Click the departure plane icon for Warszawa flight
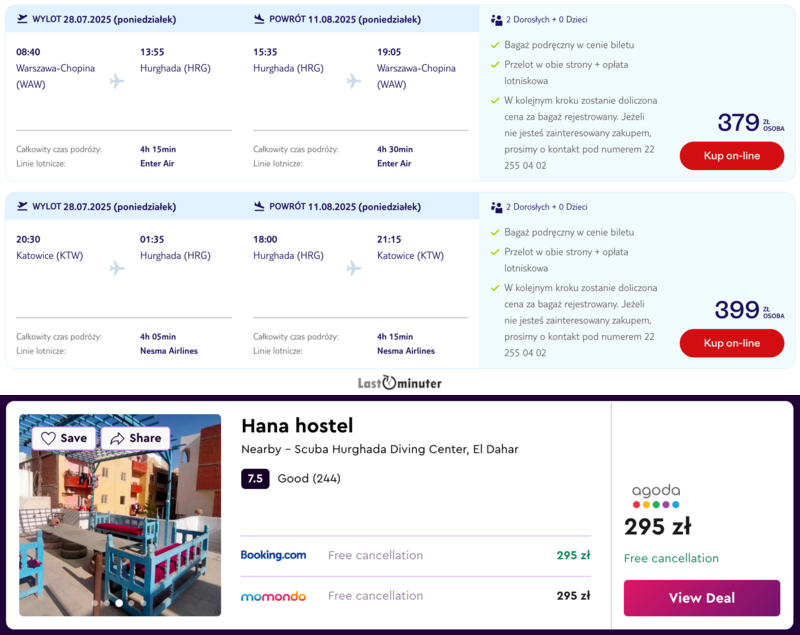The image size is (800, 635). [22, 19]
